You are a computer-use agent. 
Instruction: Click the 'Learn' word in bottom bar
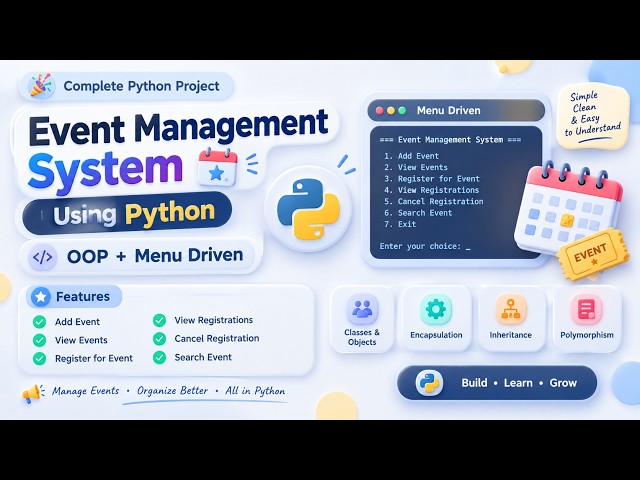518,383
